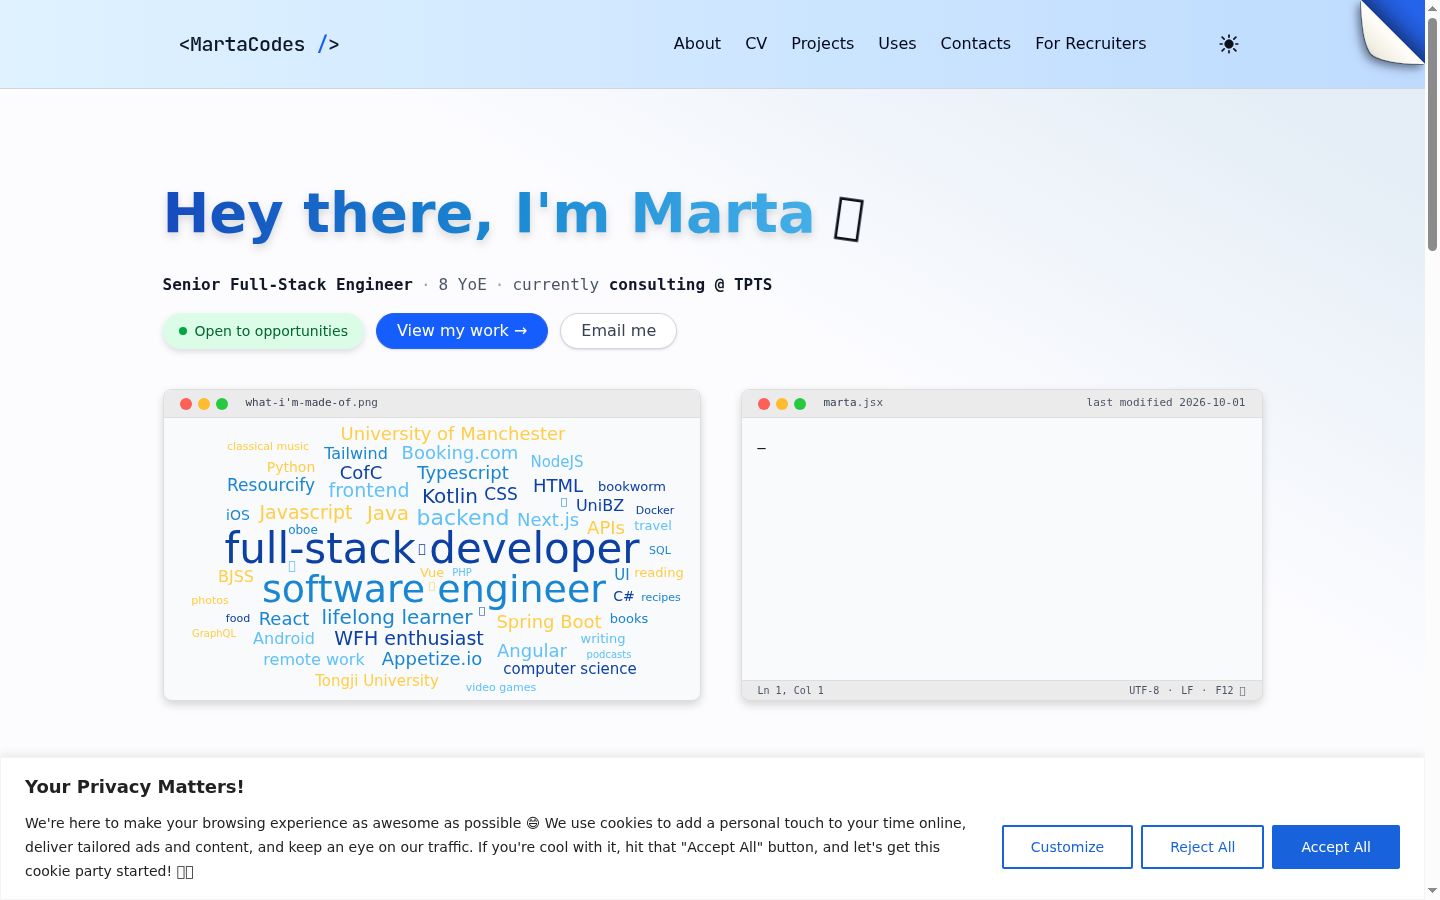Click the page-curl corner in the top right
Viewport: 1440px width, 900px height.
pyautogui.click(x=1392, y=32)
